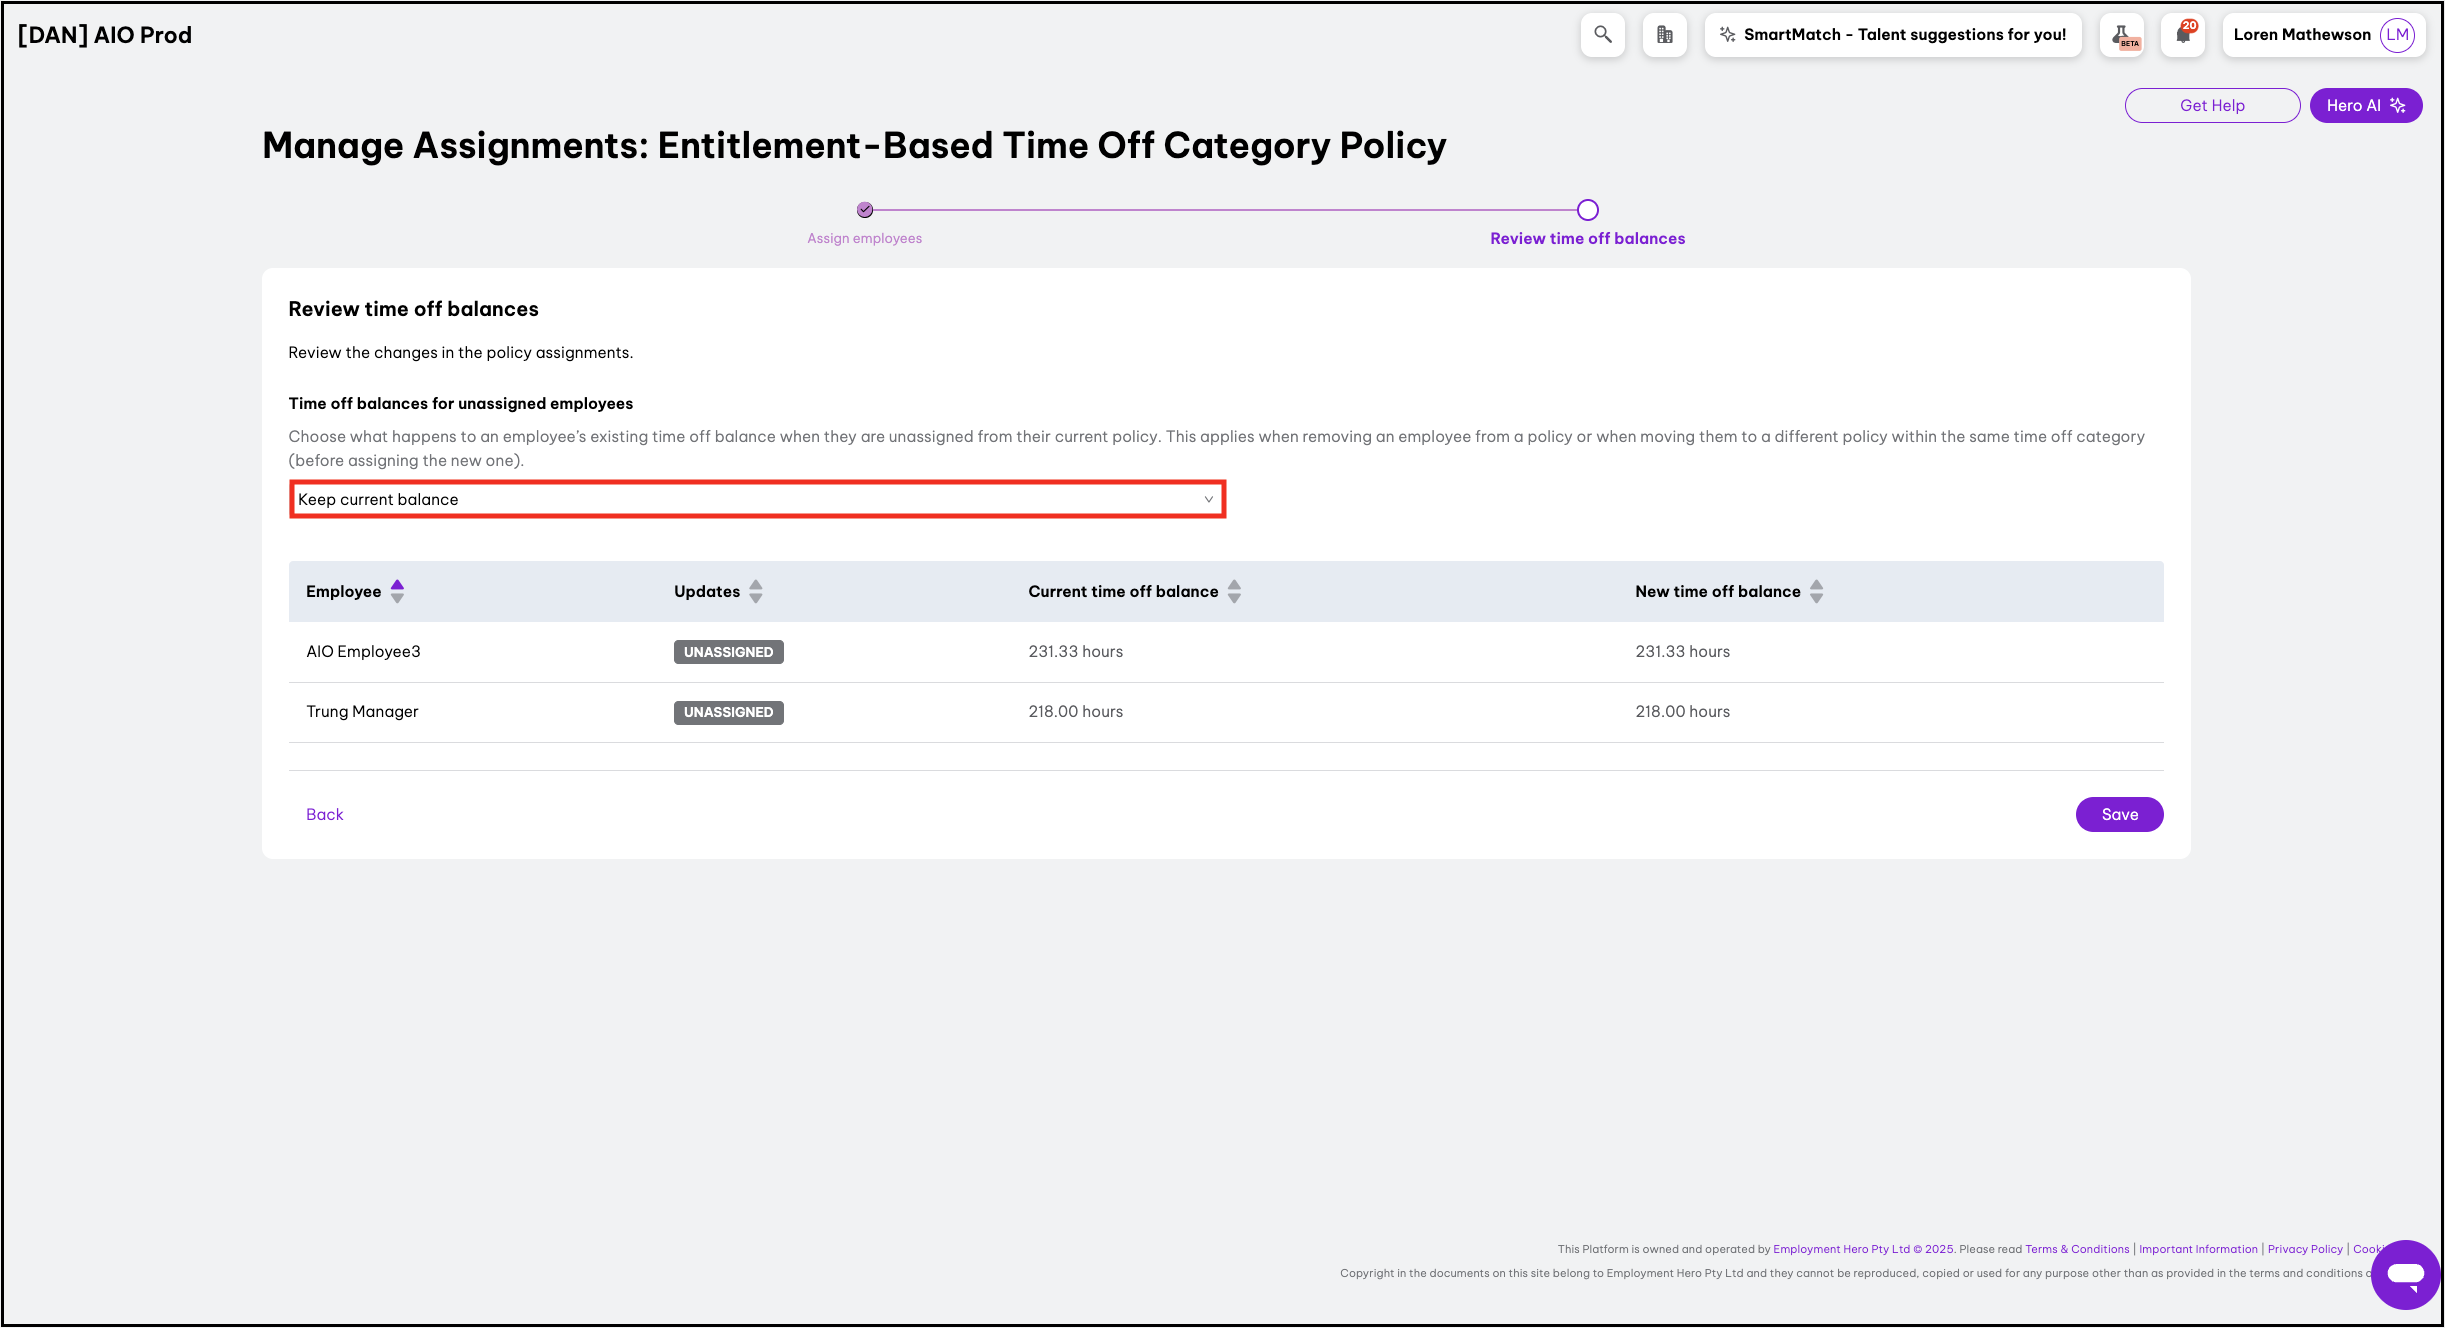
Task: Click the Back link
Action: (x=324, y=814)
